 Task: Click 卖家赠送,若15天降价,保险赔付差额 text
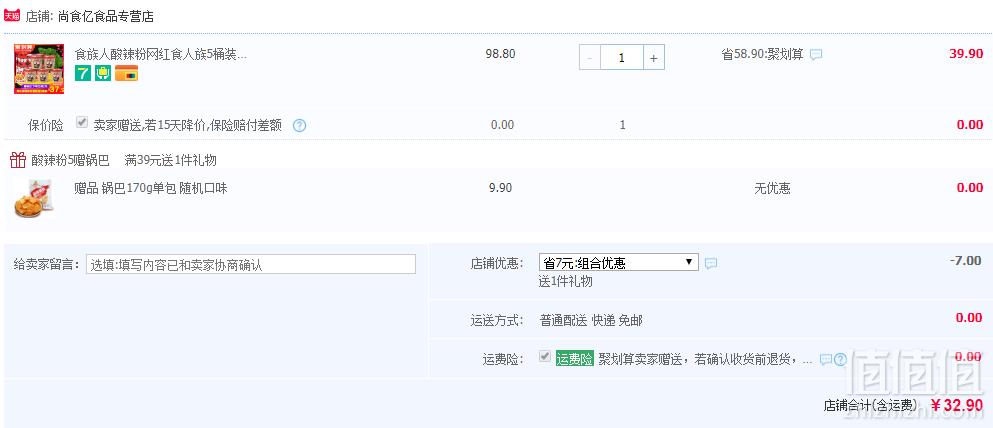pyautogui.click(x=187, y=125)
